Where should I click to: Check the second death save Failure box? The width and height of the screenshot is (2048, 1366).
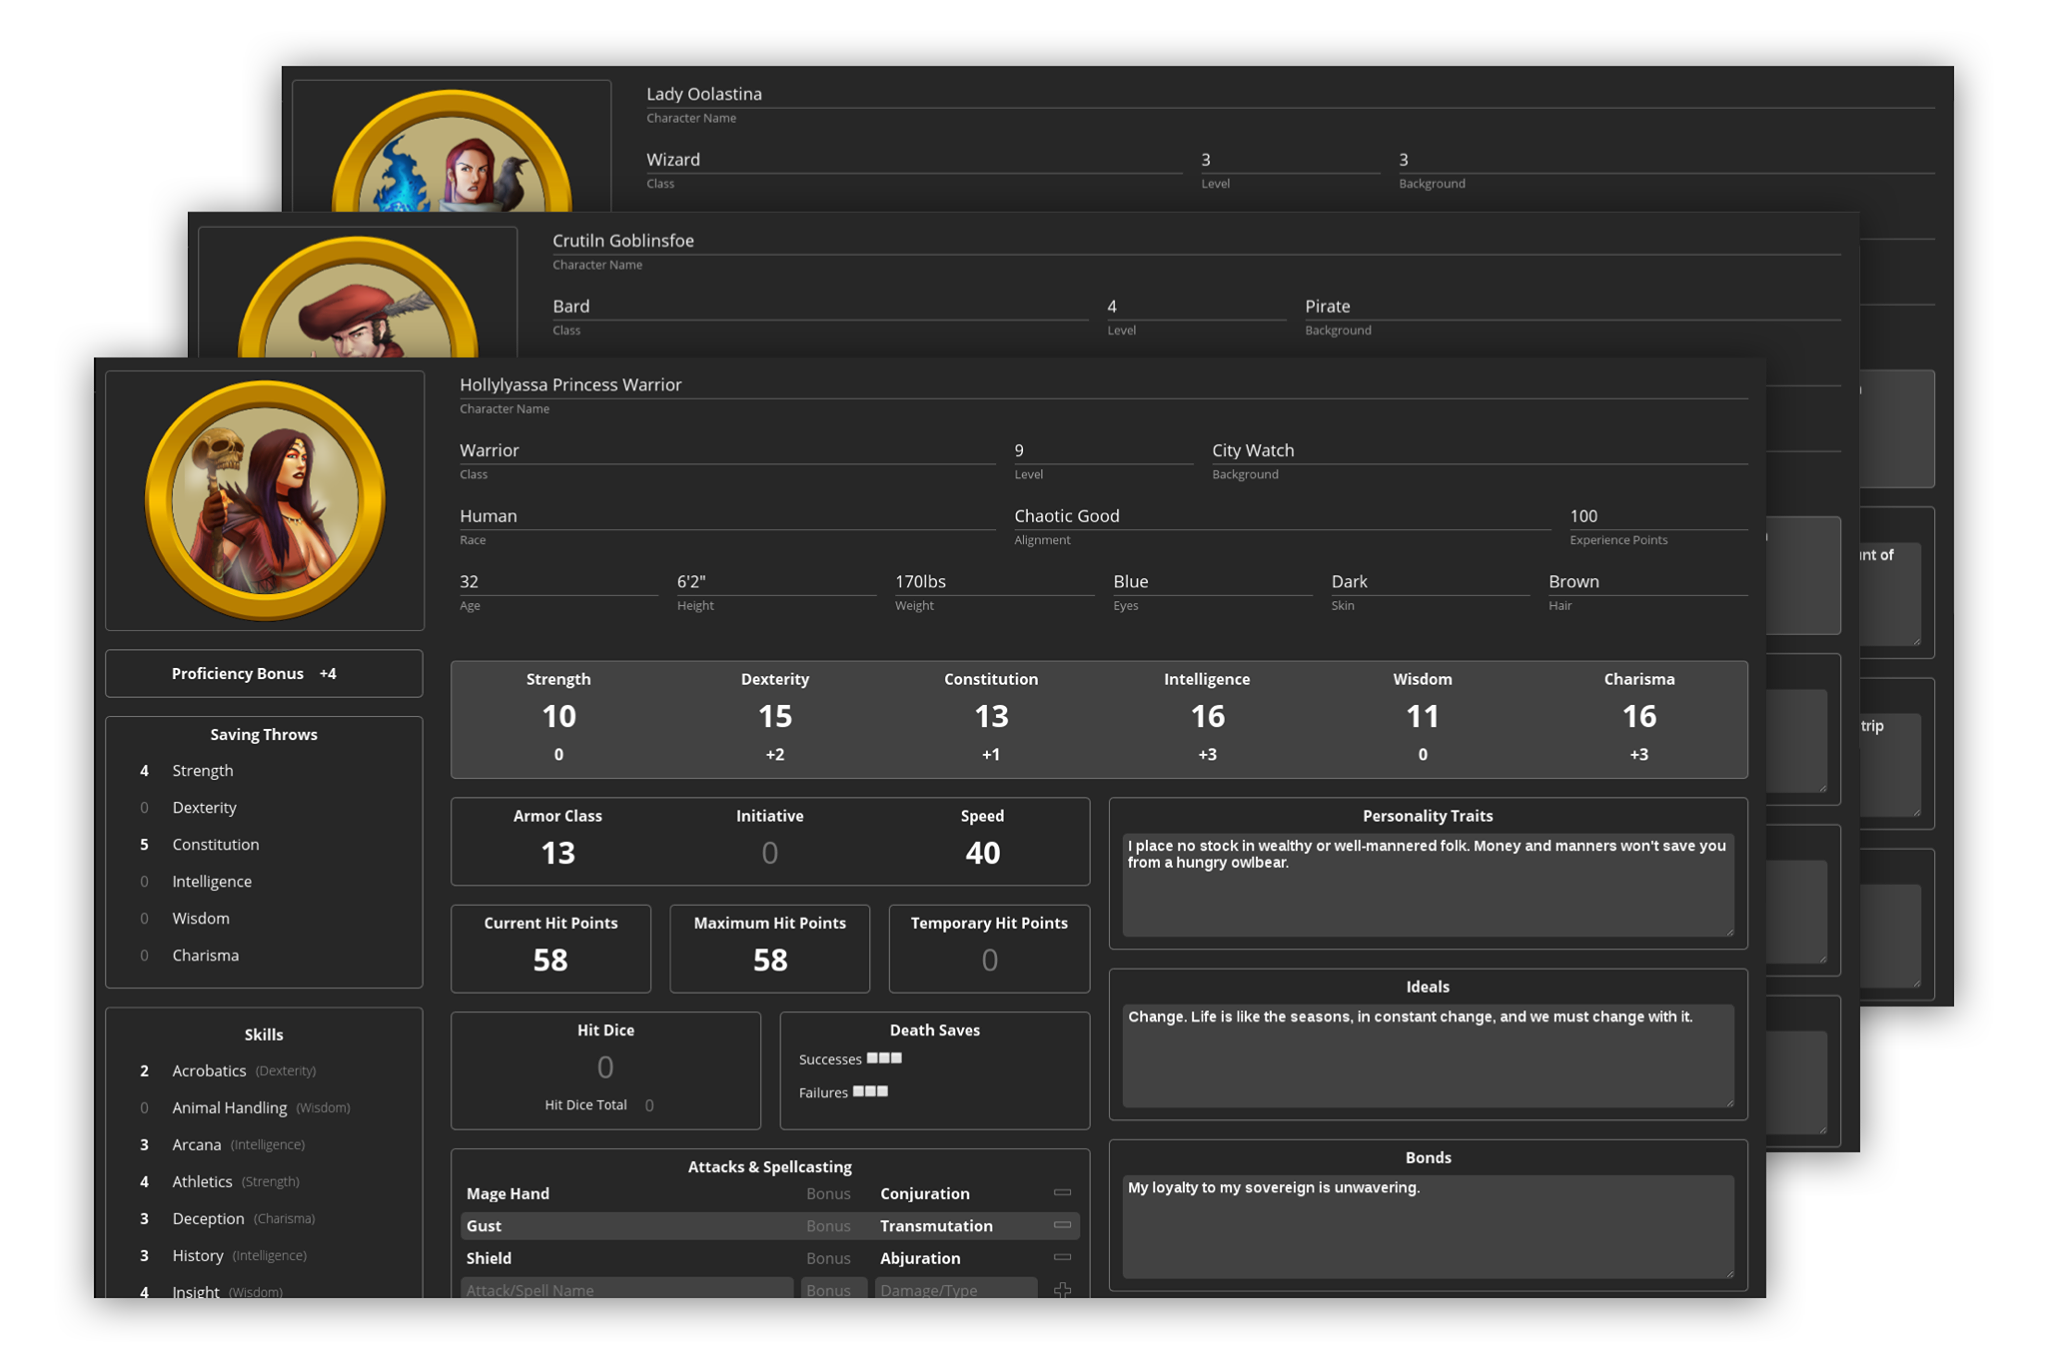(x=870, y=1091)
